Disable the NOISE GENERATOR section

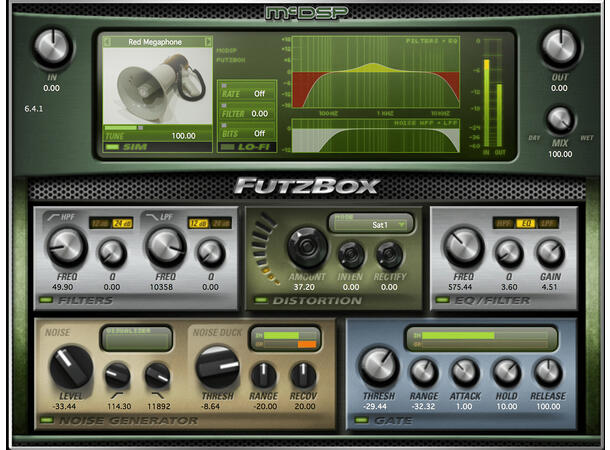[47, 420]
